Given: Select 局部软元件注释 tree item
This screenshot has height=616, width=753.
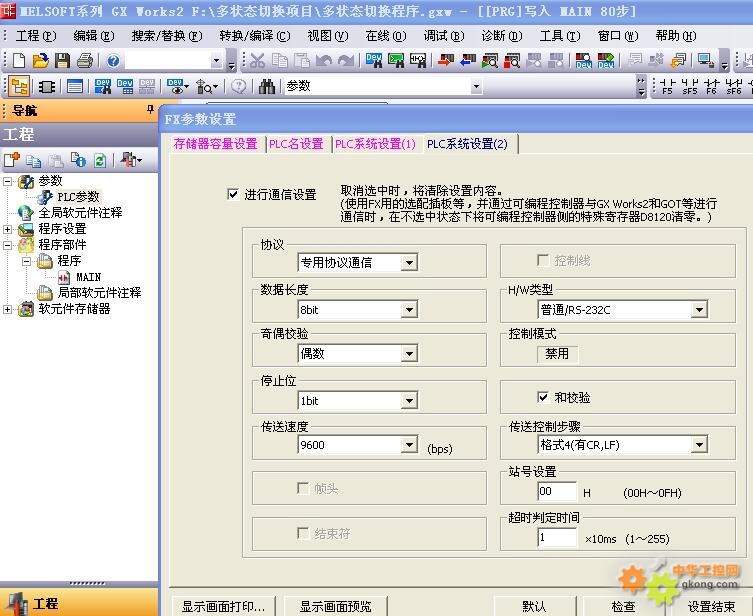Looking at the screenshot, I should point(99,293).
